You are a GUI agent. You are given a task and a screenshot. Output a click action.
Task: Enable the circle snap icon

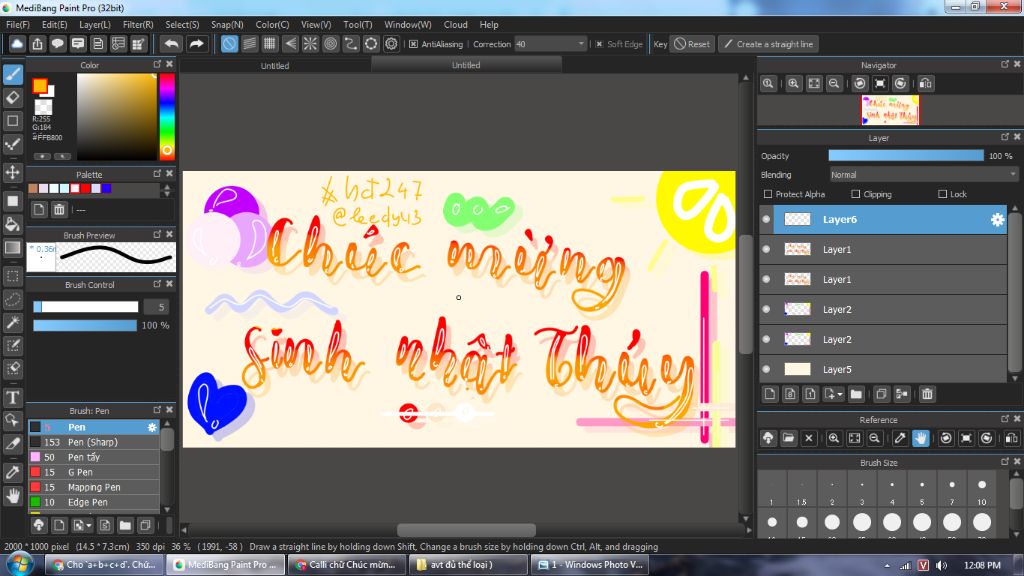tap(330, 44)
